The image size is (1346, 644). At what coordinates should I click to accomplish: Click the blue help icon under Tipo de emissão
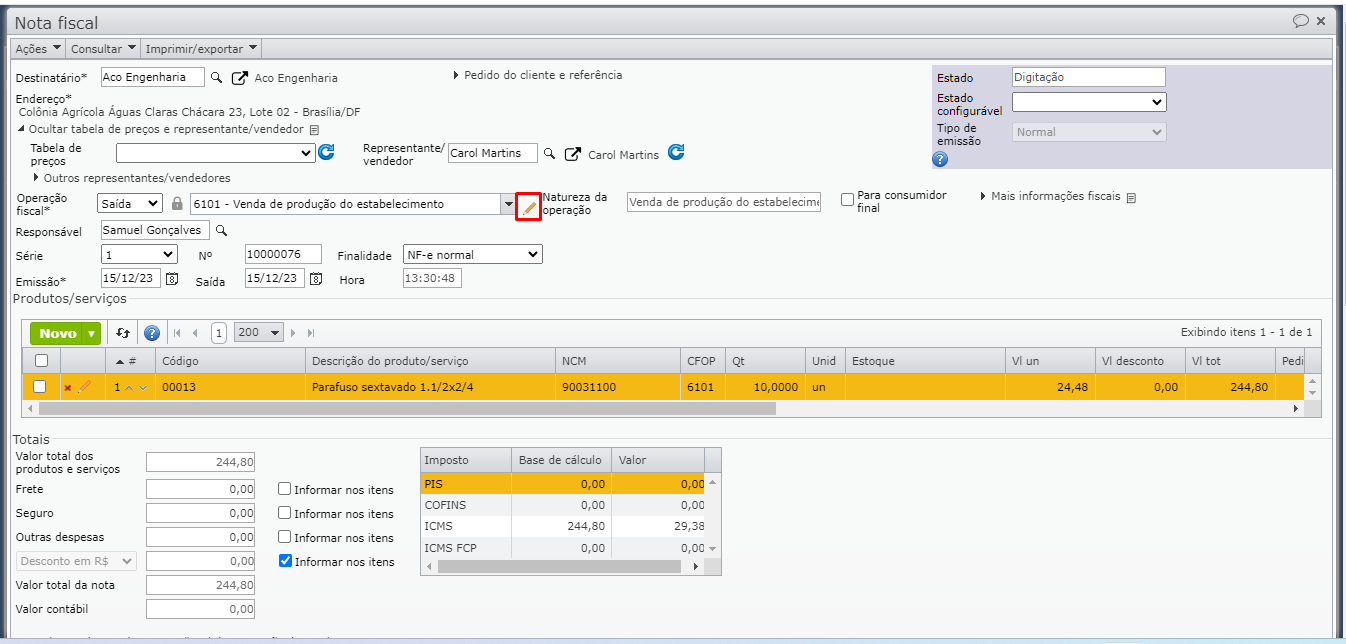(x=940, y=158)
